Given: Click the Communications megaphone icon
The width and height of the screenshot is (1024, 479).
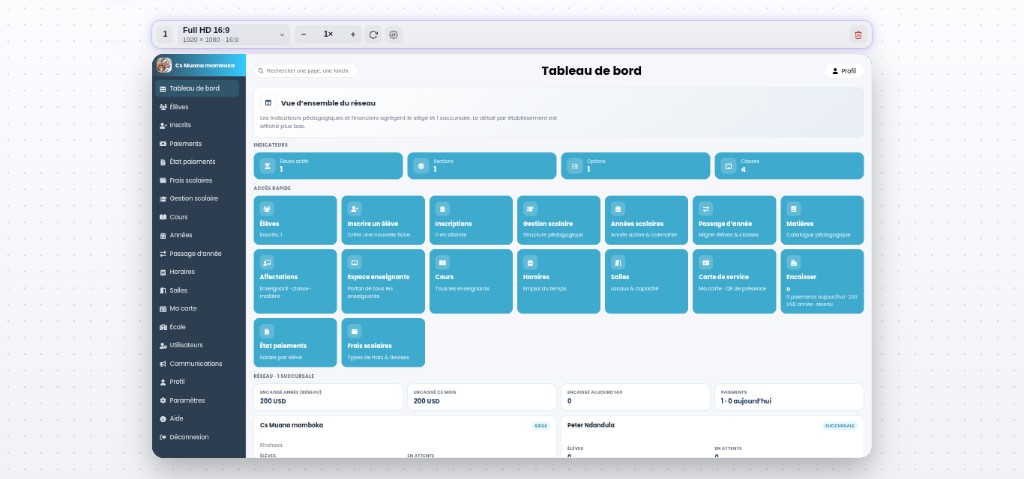Looking at the screenshot, I should pos(163,363).
